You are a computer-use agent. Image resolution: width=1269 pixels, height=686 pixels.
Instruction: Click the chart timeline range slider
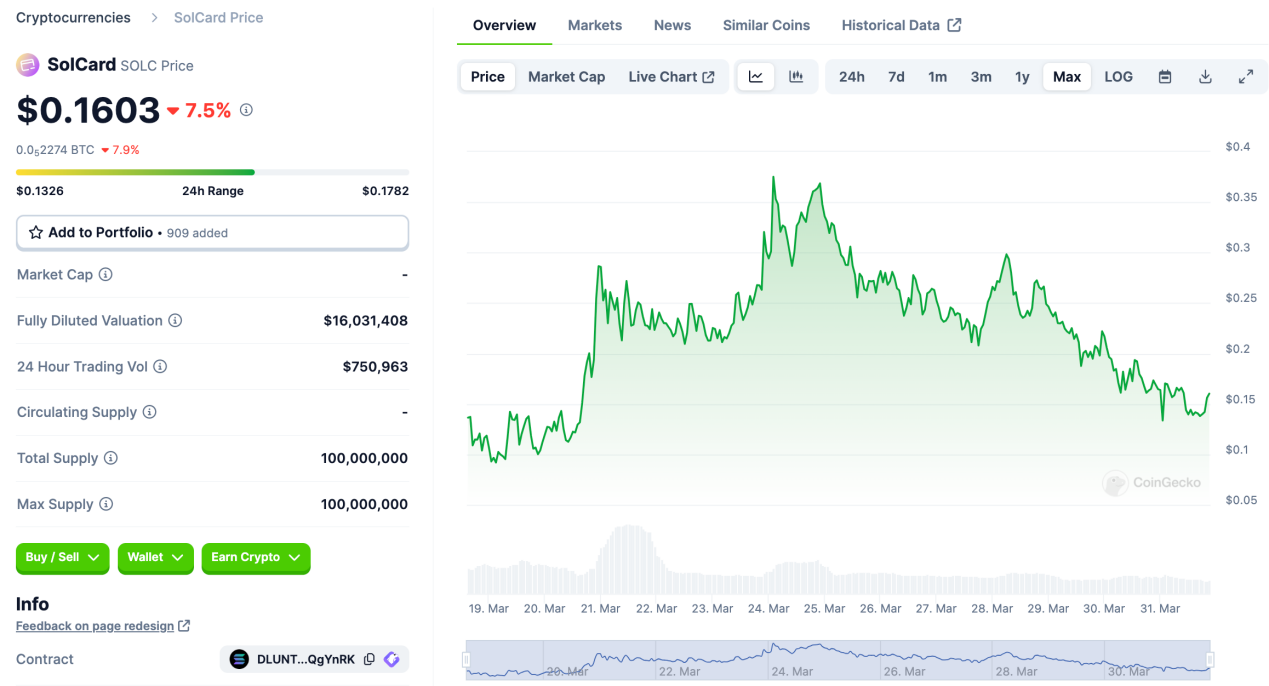pyautogui.click(x=840, y=660)
